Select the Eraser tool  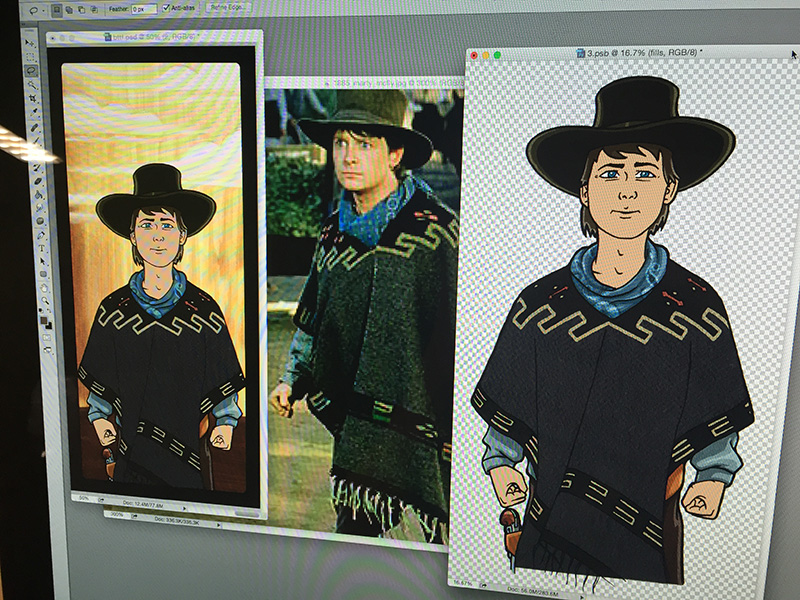pos(38,181)
